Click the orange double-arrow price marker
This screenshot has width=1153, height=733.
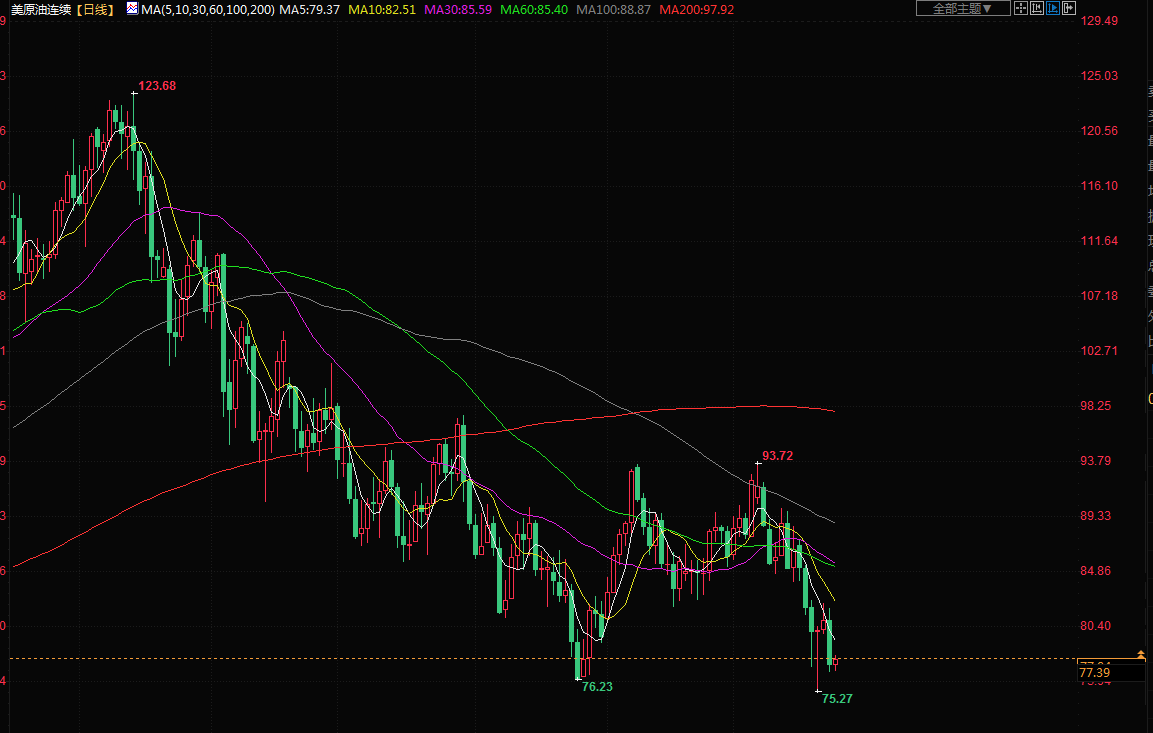pos(1141,654)
